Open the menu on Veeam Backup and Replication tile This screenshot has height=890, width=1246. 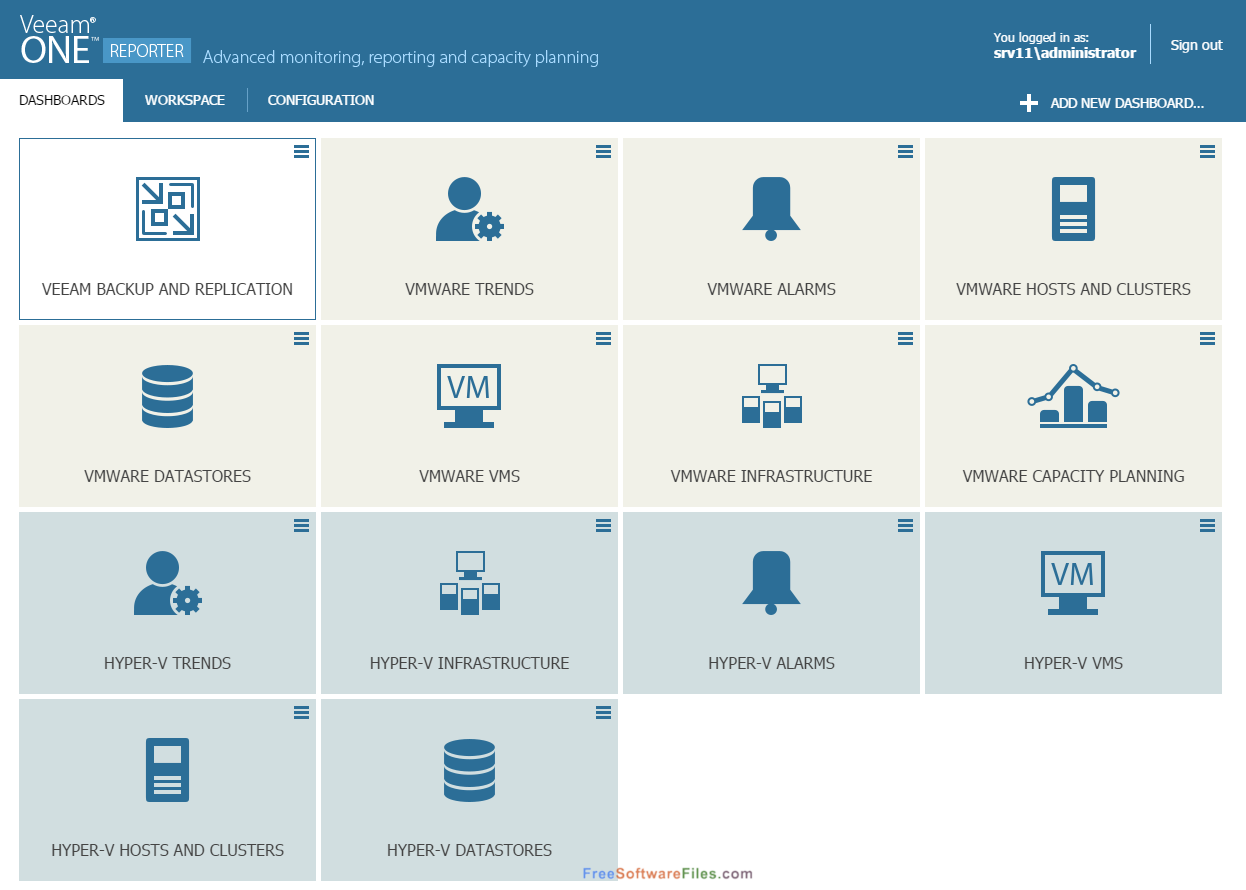click(301, 151)
